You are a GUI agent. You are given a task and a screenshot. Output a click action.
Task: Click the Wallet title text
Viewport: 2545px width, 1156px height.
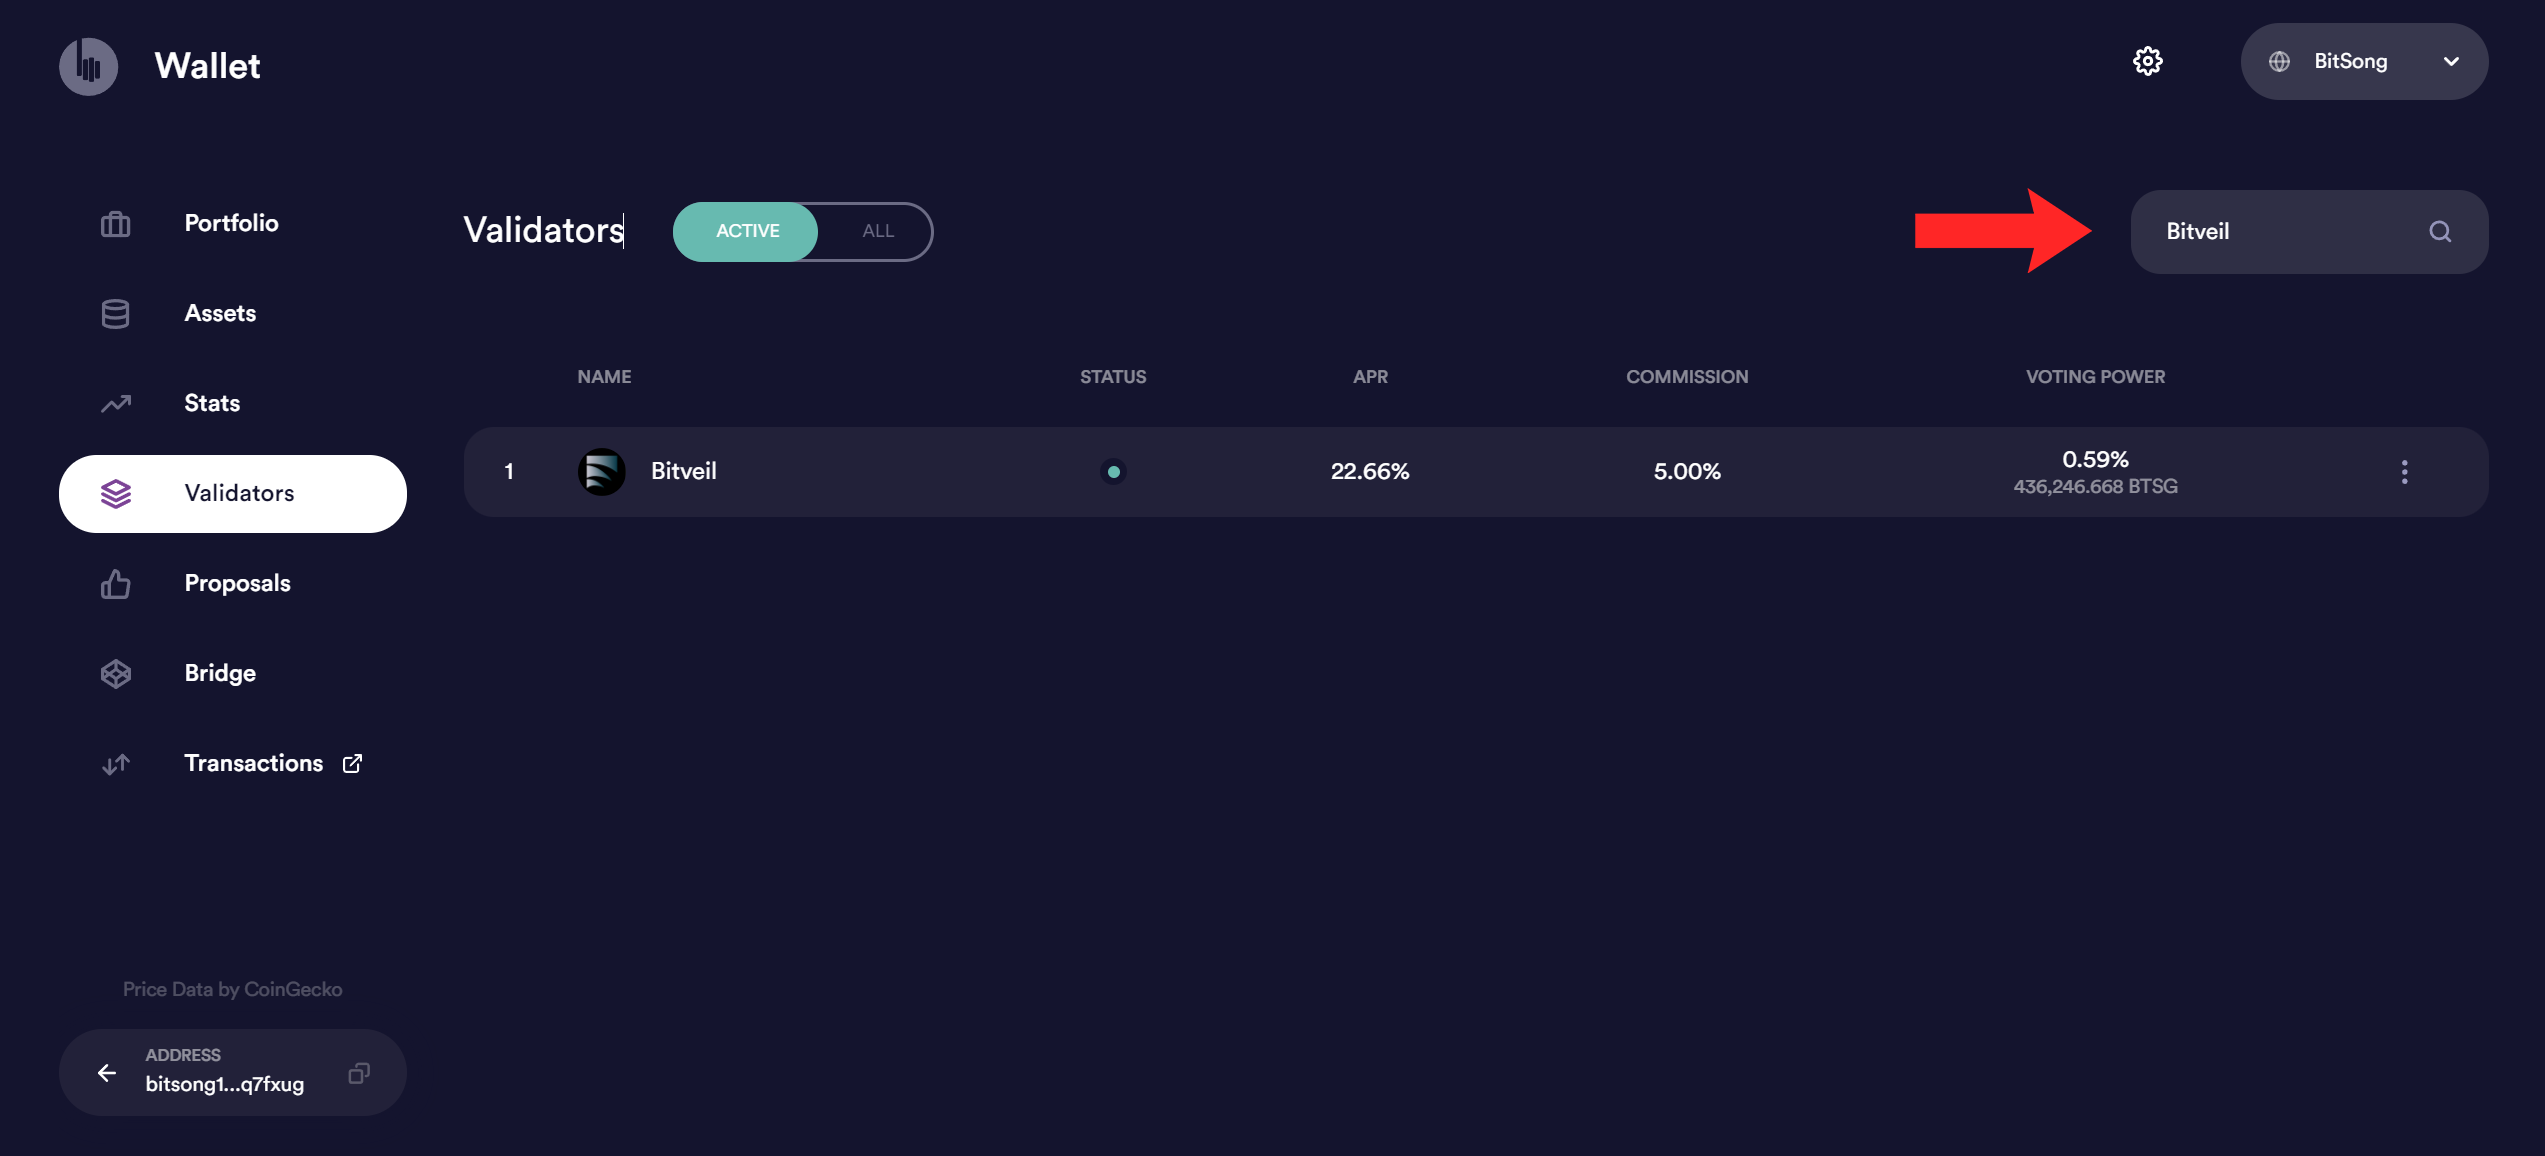coord(207,66)
